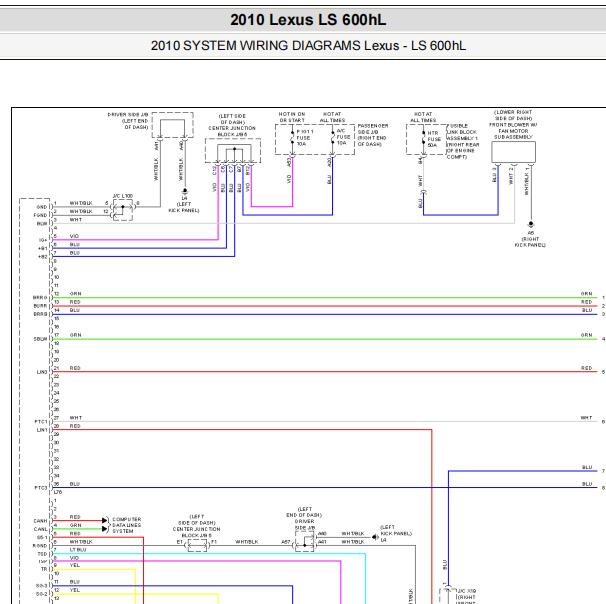The image size is (606, 604).
Task: Select the 'C13' terminal label
Action: pos(214,170)
